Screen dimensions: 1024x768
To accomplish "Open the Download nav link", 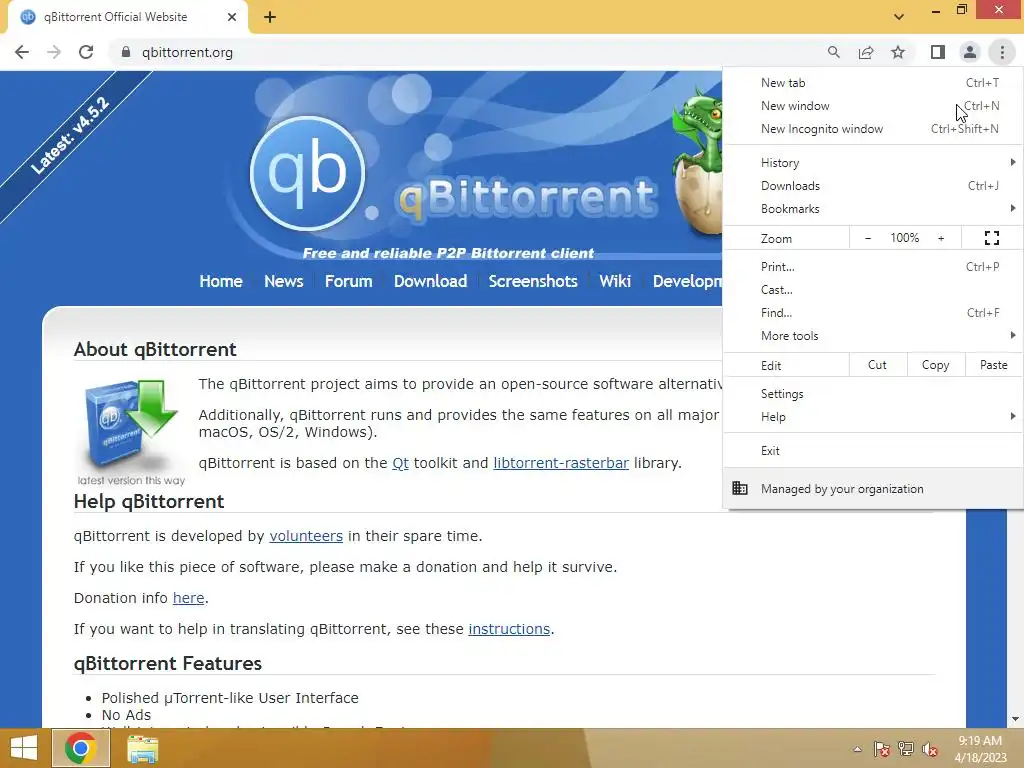I will click(x=430, y=281).
